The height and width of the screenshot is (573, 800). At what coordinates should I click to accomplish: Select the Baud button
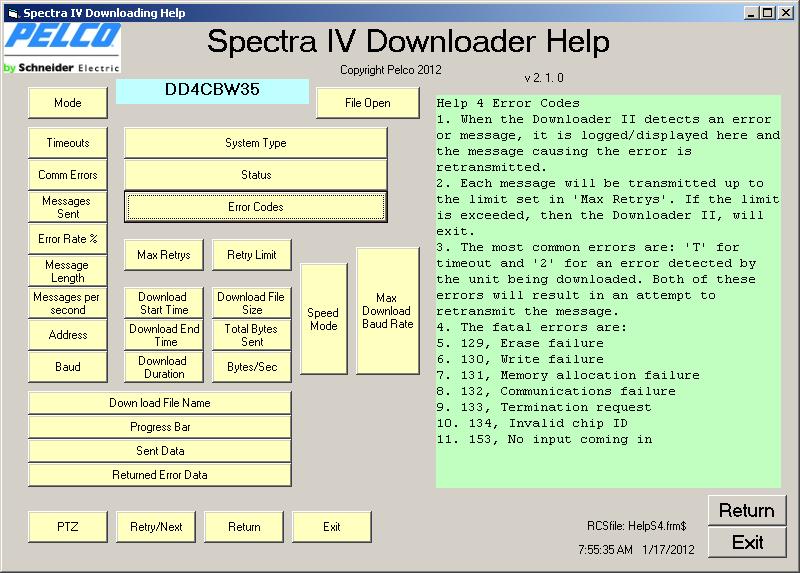pyautogui.click(x=68, y=367)
